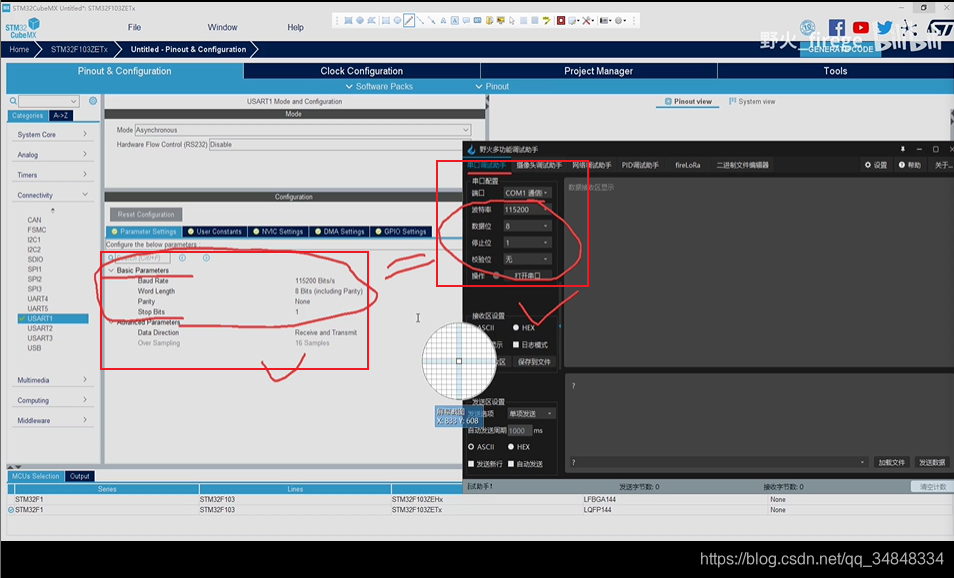
Task: Select HEX in send settings
Action: tap(519, 447)
